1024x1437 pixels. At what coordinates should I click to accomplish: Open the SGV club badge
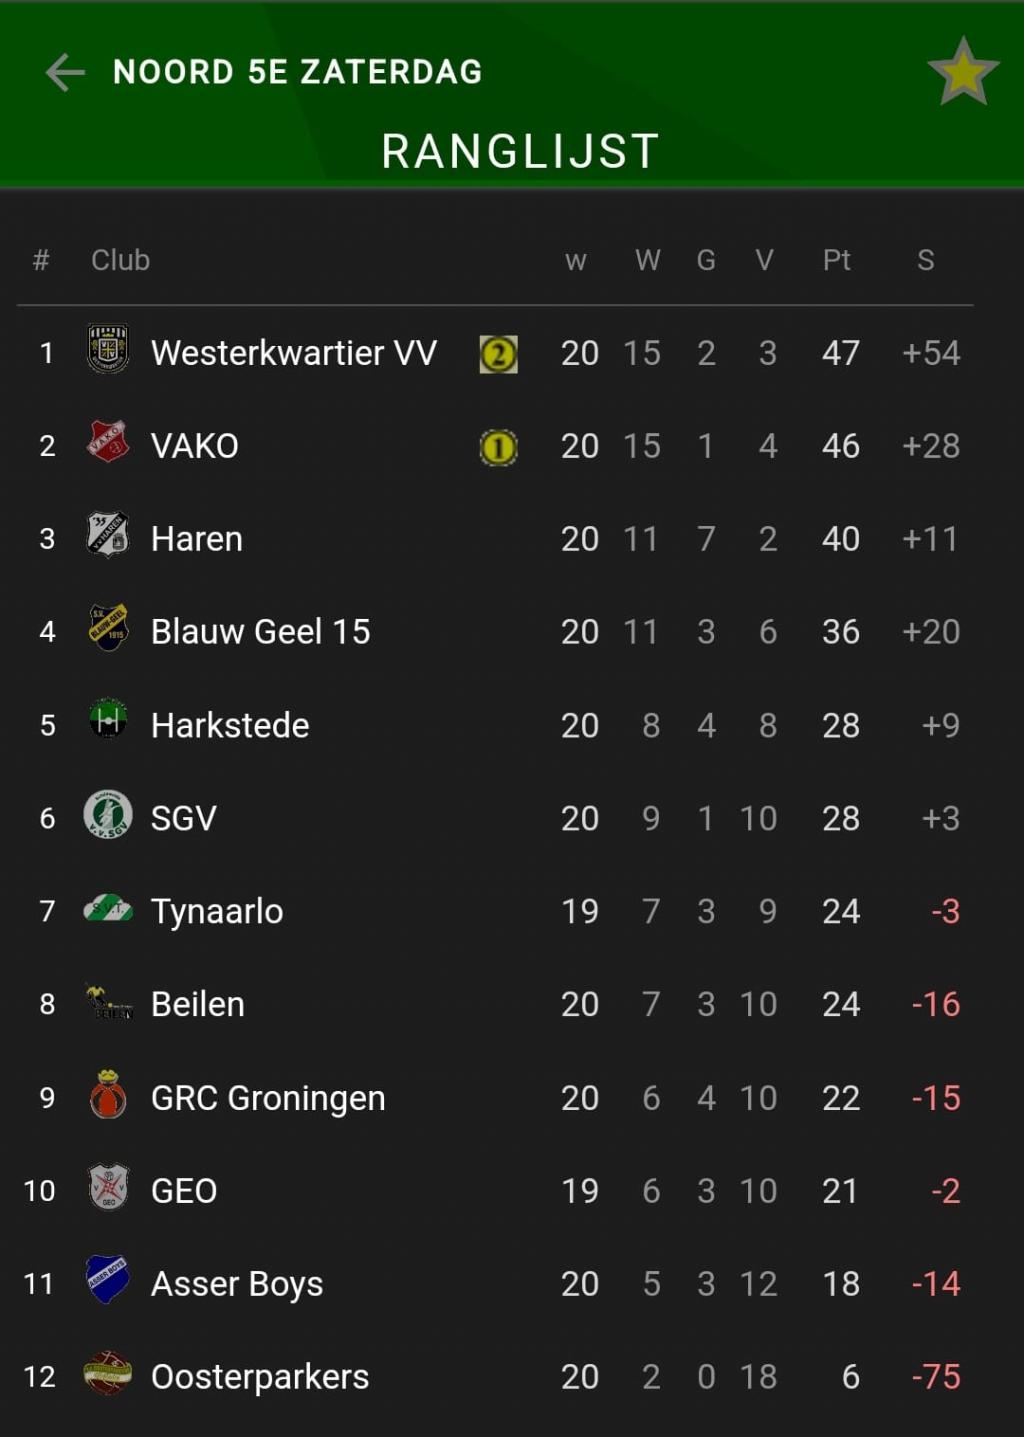[108, 813]
